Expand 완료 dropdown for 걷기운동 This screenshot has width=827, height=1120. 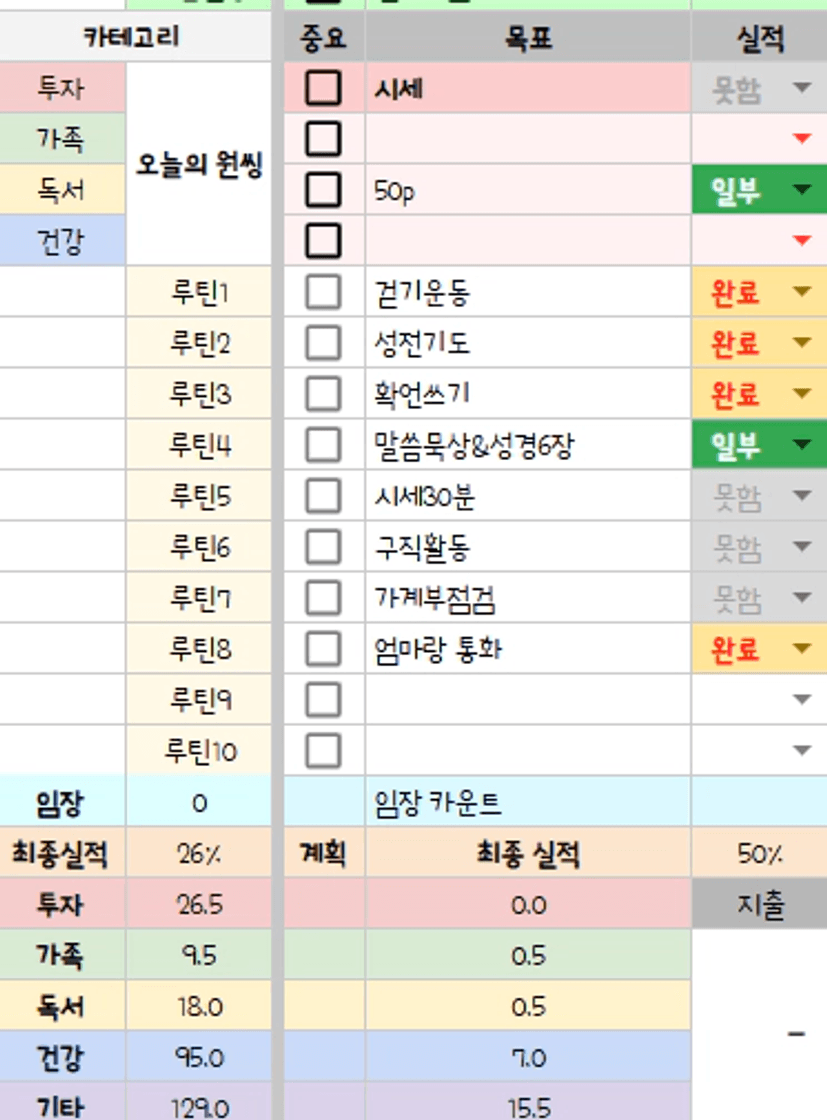coord(801,292)
